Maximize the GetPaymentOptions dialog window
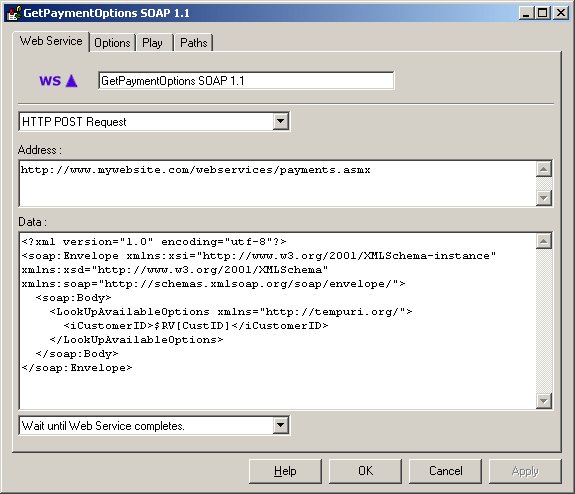Screen dimensions: 575x494 pyautogui.click(x=543, y=13)
